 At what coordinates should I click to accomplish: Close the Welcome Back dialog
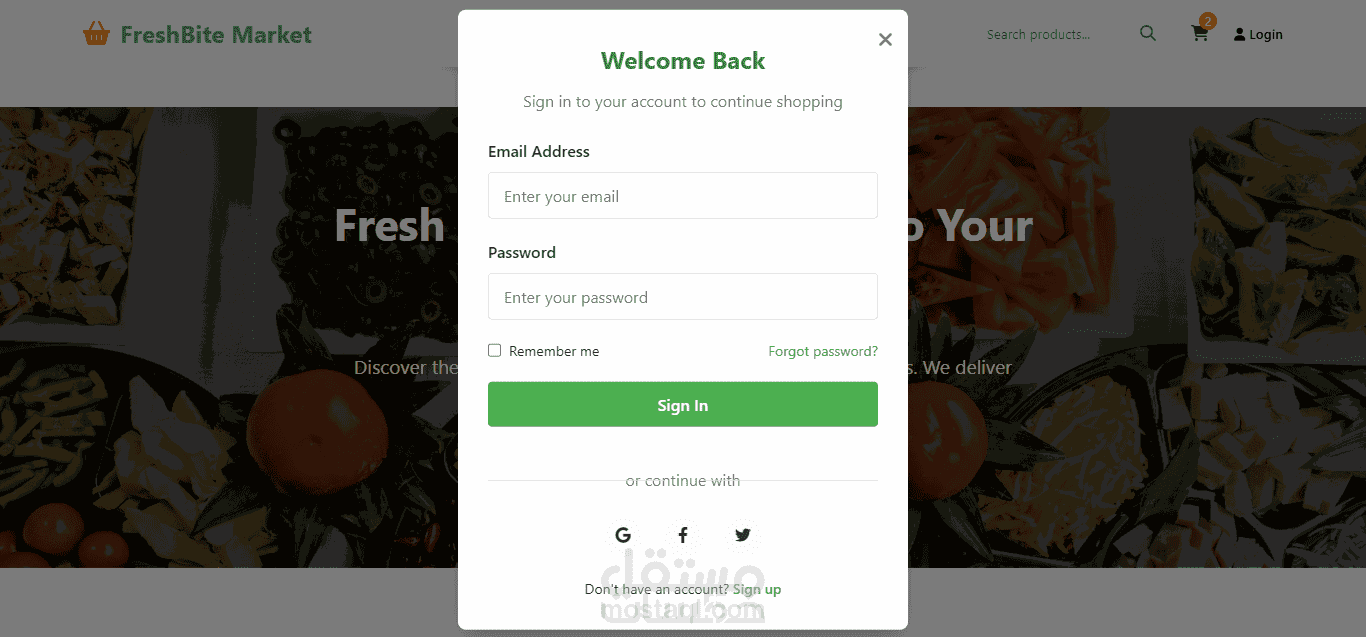(885, 40)
